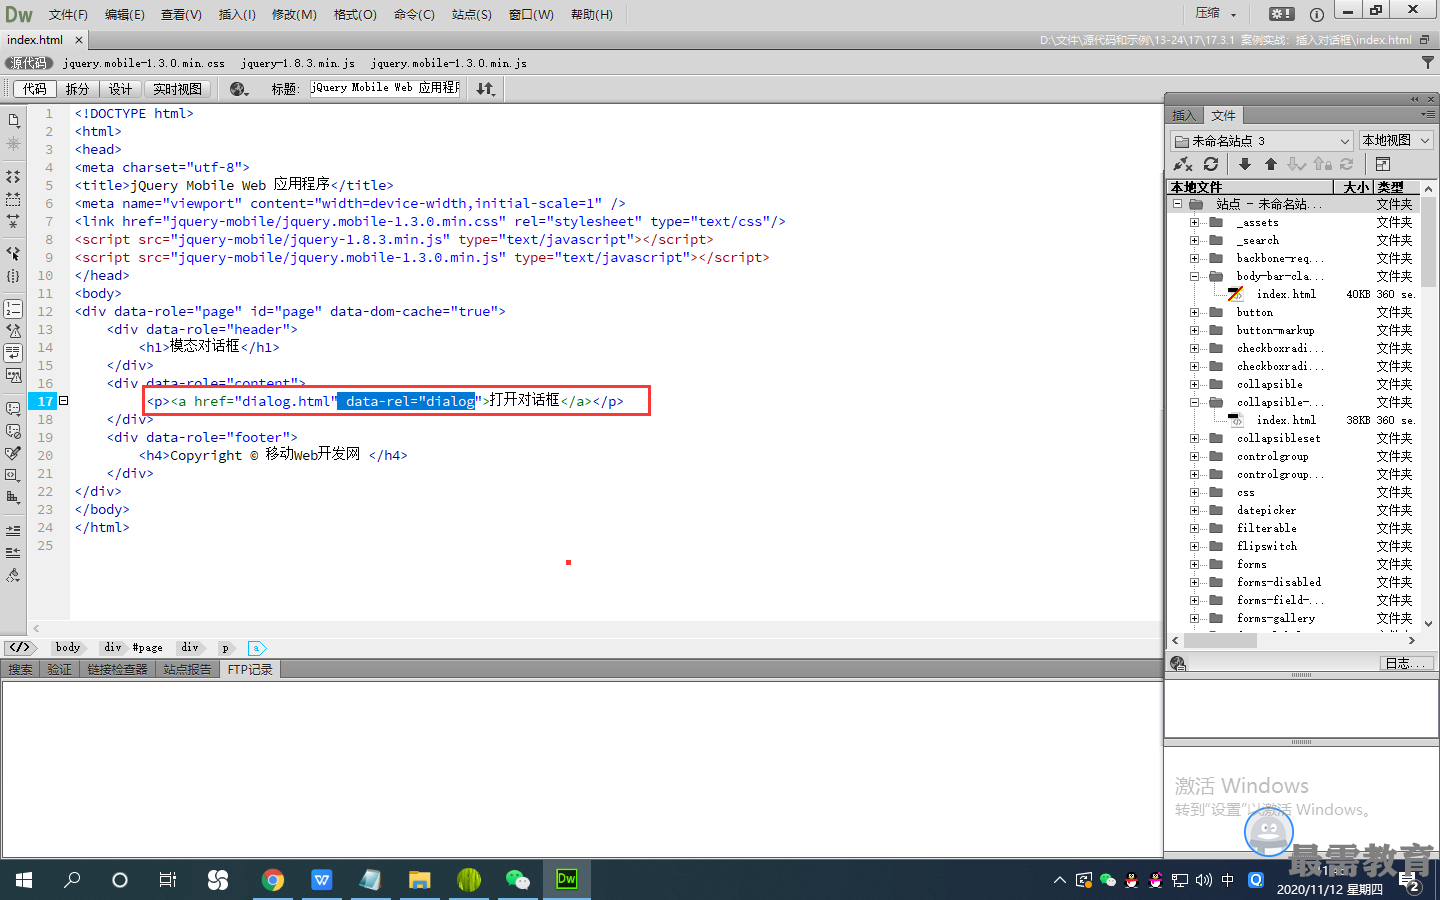The height and width of the screenshot is (900, 1440).
Task: Expand the datepicker folder
Action: pos(1194,511)
